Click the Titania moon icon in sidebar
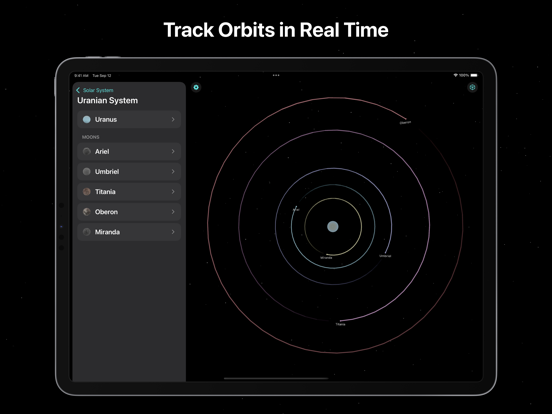Viewport: 552px width, 414px height. [x=87, y=192]
